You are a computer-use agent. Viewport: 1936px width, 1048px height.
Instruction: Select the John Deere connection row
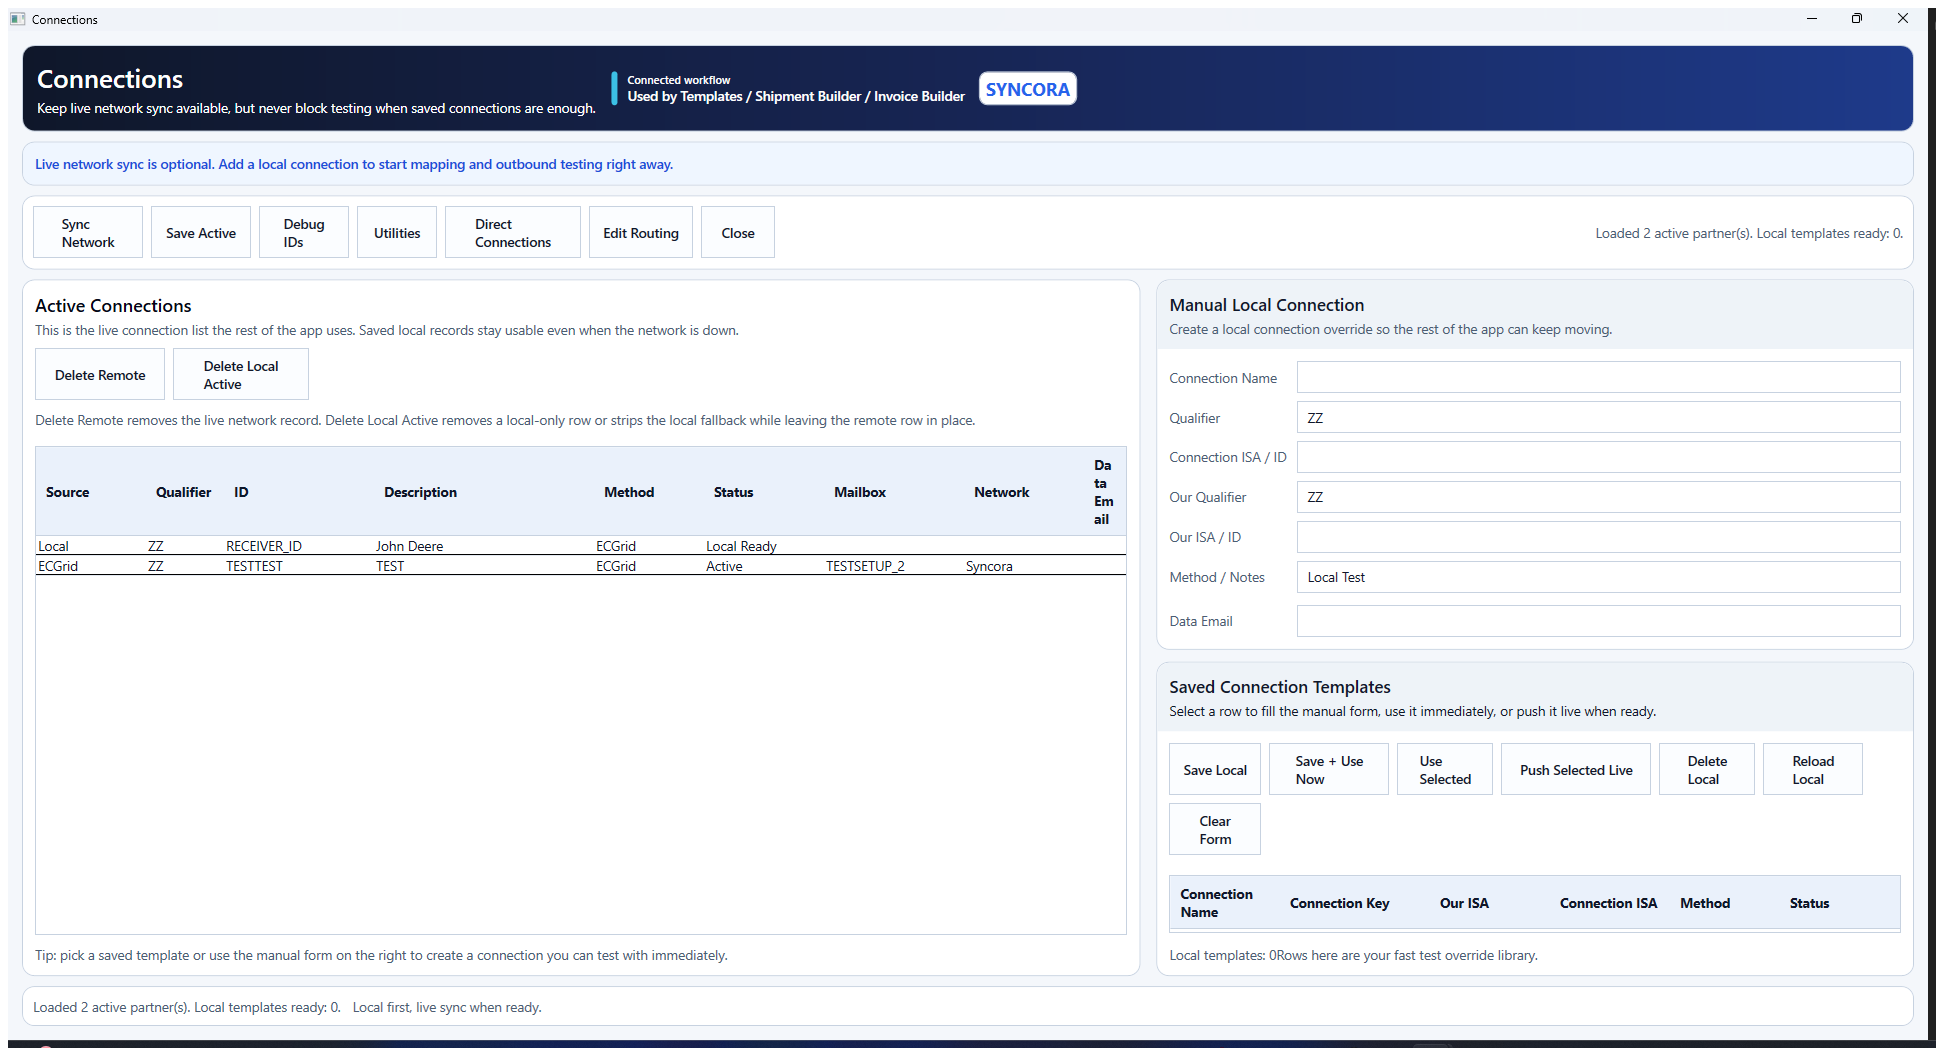[x=409, y=546]
